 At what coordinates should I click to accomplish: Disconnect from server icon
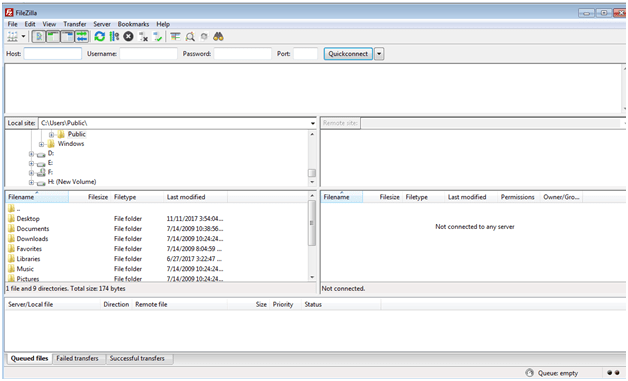pos(143,37)
